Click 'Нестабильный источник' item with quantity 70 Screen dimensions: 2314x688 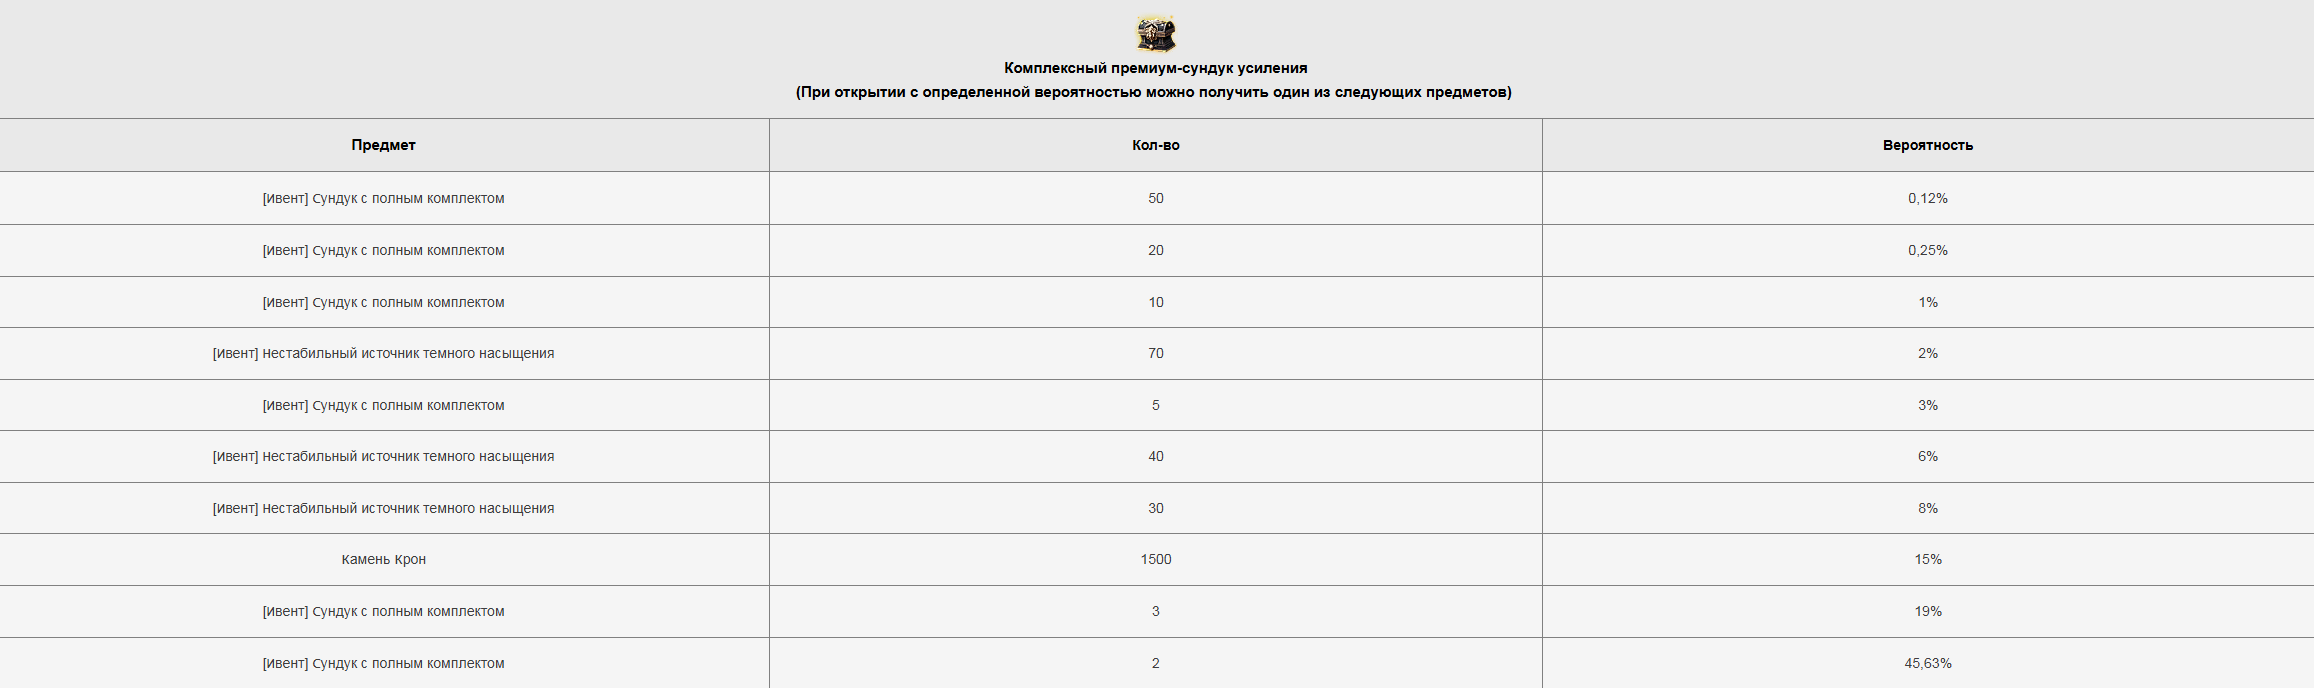pos(383,353)
